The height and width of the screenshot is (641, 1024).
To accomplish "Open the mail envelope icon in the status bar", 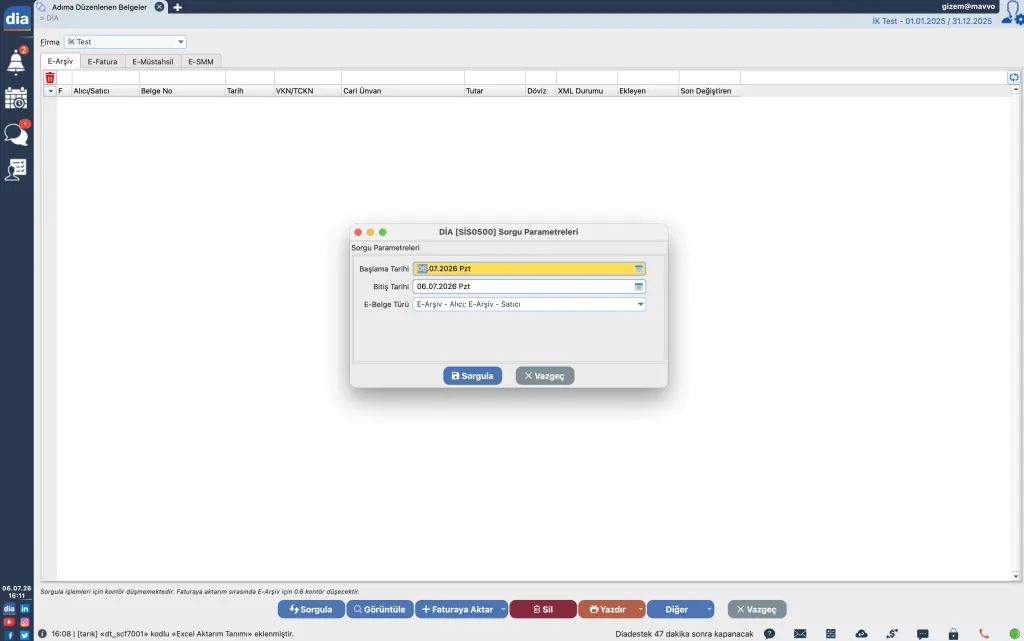I will point(800,633).
